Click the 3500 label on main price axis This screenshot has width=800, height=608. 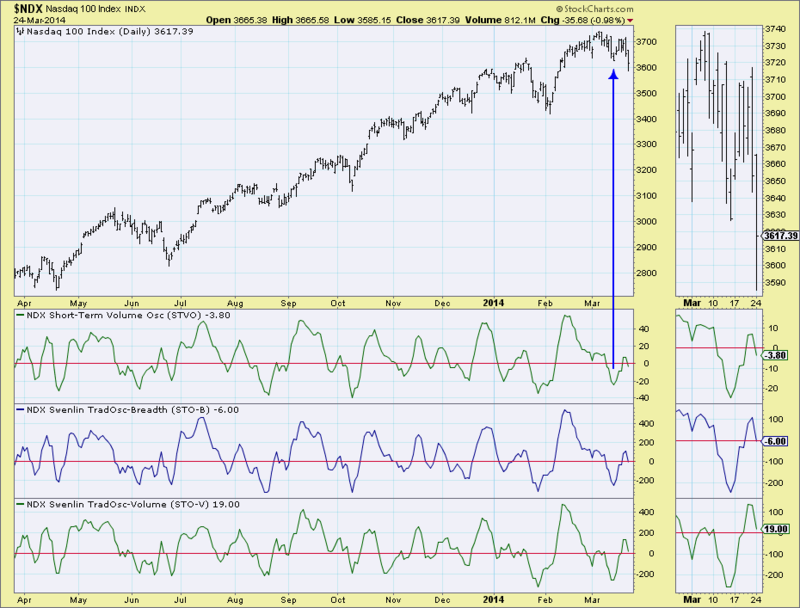(645, 93)
